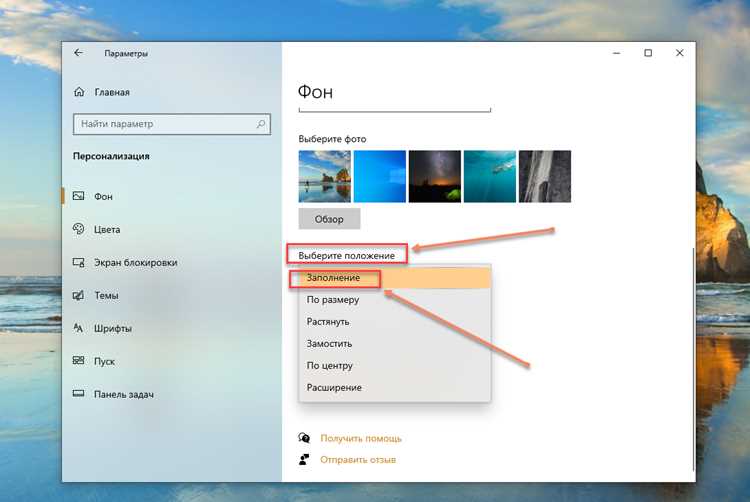Focus the Найти параметр search field

(x=172, y=124)
